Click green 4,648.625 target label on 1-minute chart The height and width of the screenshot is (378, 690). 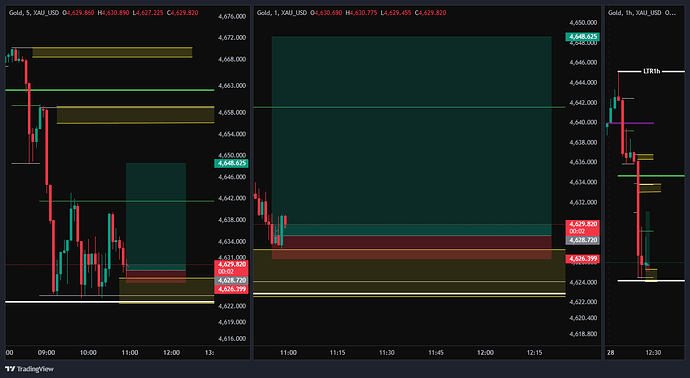(x=583, y=37)
